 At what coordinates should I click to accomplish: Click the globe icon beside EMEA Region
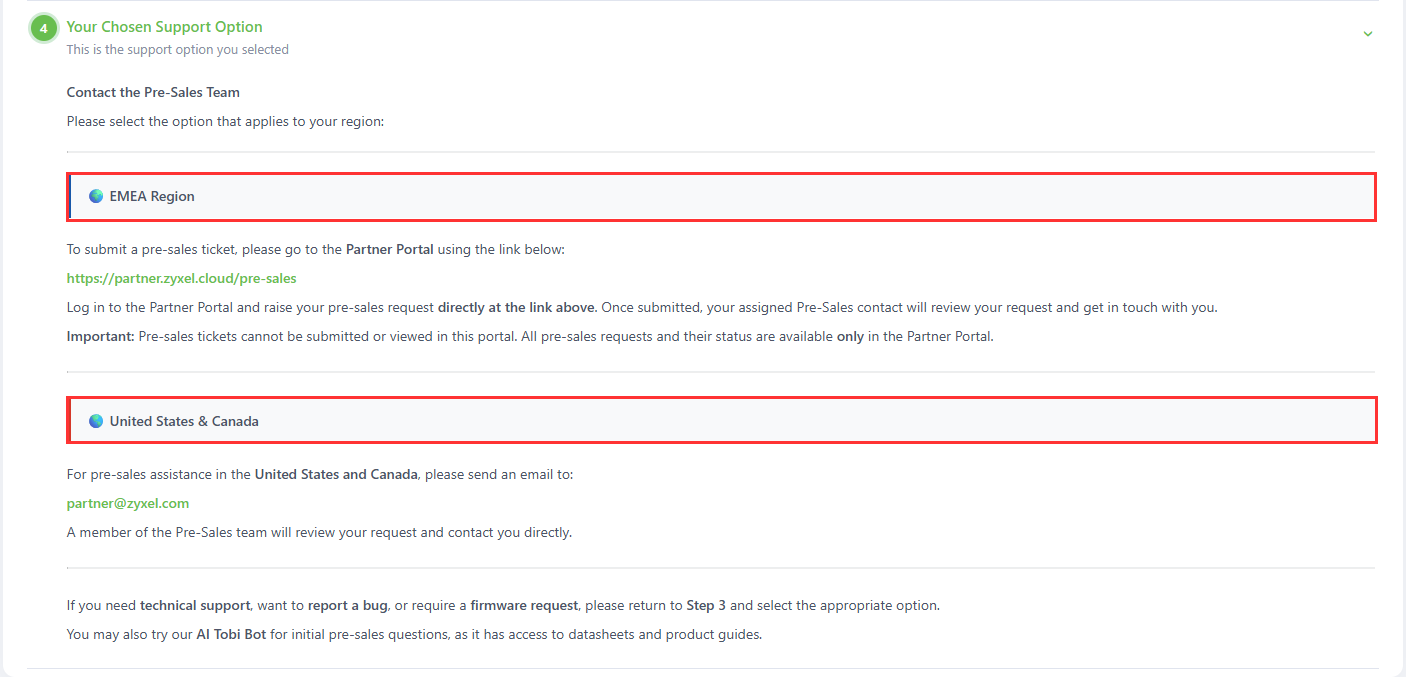pyautogui.click(x=96, y=196)
